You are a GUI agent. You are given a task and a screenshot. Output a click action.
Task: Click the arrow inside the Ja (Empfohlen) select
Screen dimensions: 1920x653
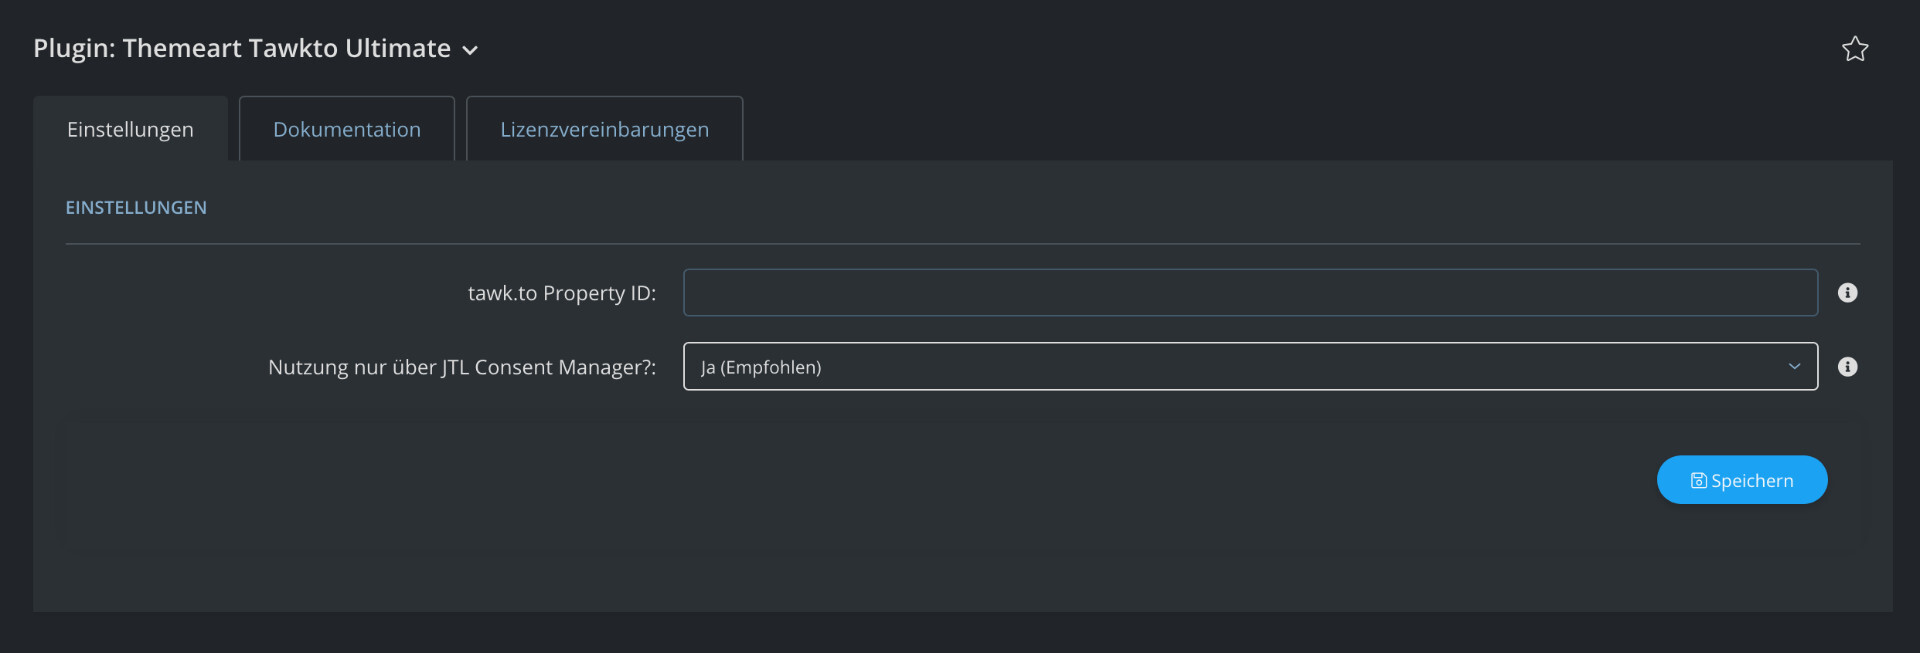[x=1794, y=367]
